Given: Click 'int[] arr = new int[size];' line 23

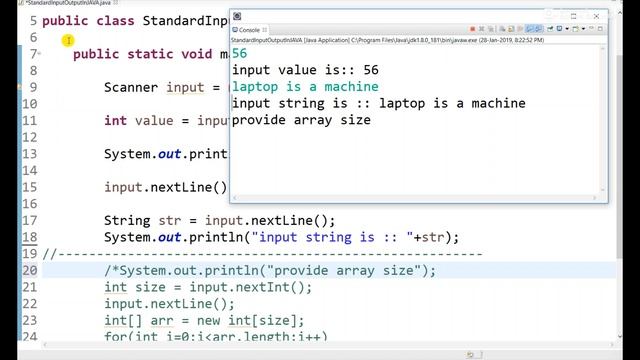Looking at the screenshot, I should click(x=204, y=320).
